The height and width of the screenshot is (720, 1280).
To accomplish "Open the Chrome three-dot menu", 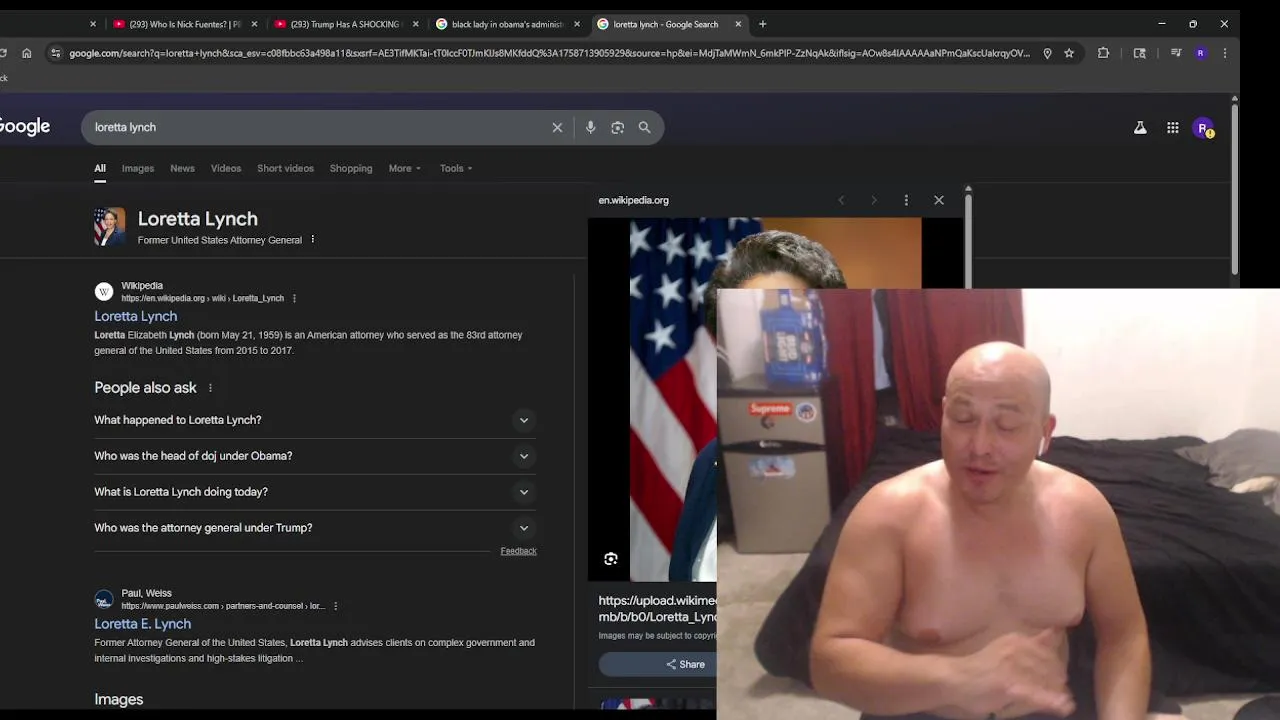I will click(1225, 53).
